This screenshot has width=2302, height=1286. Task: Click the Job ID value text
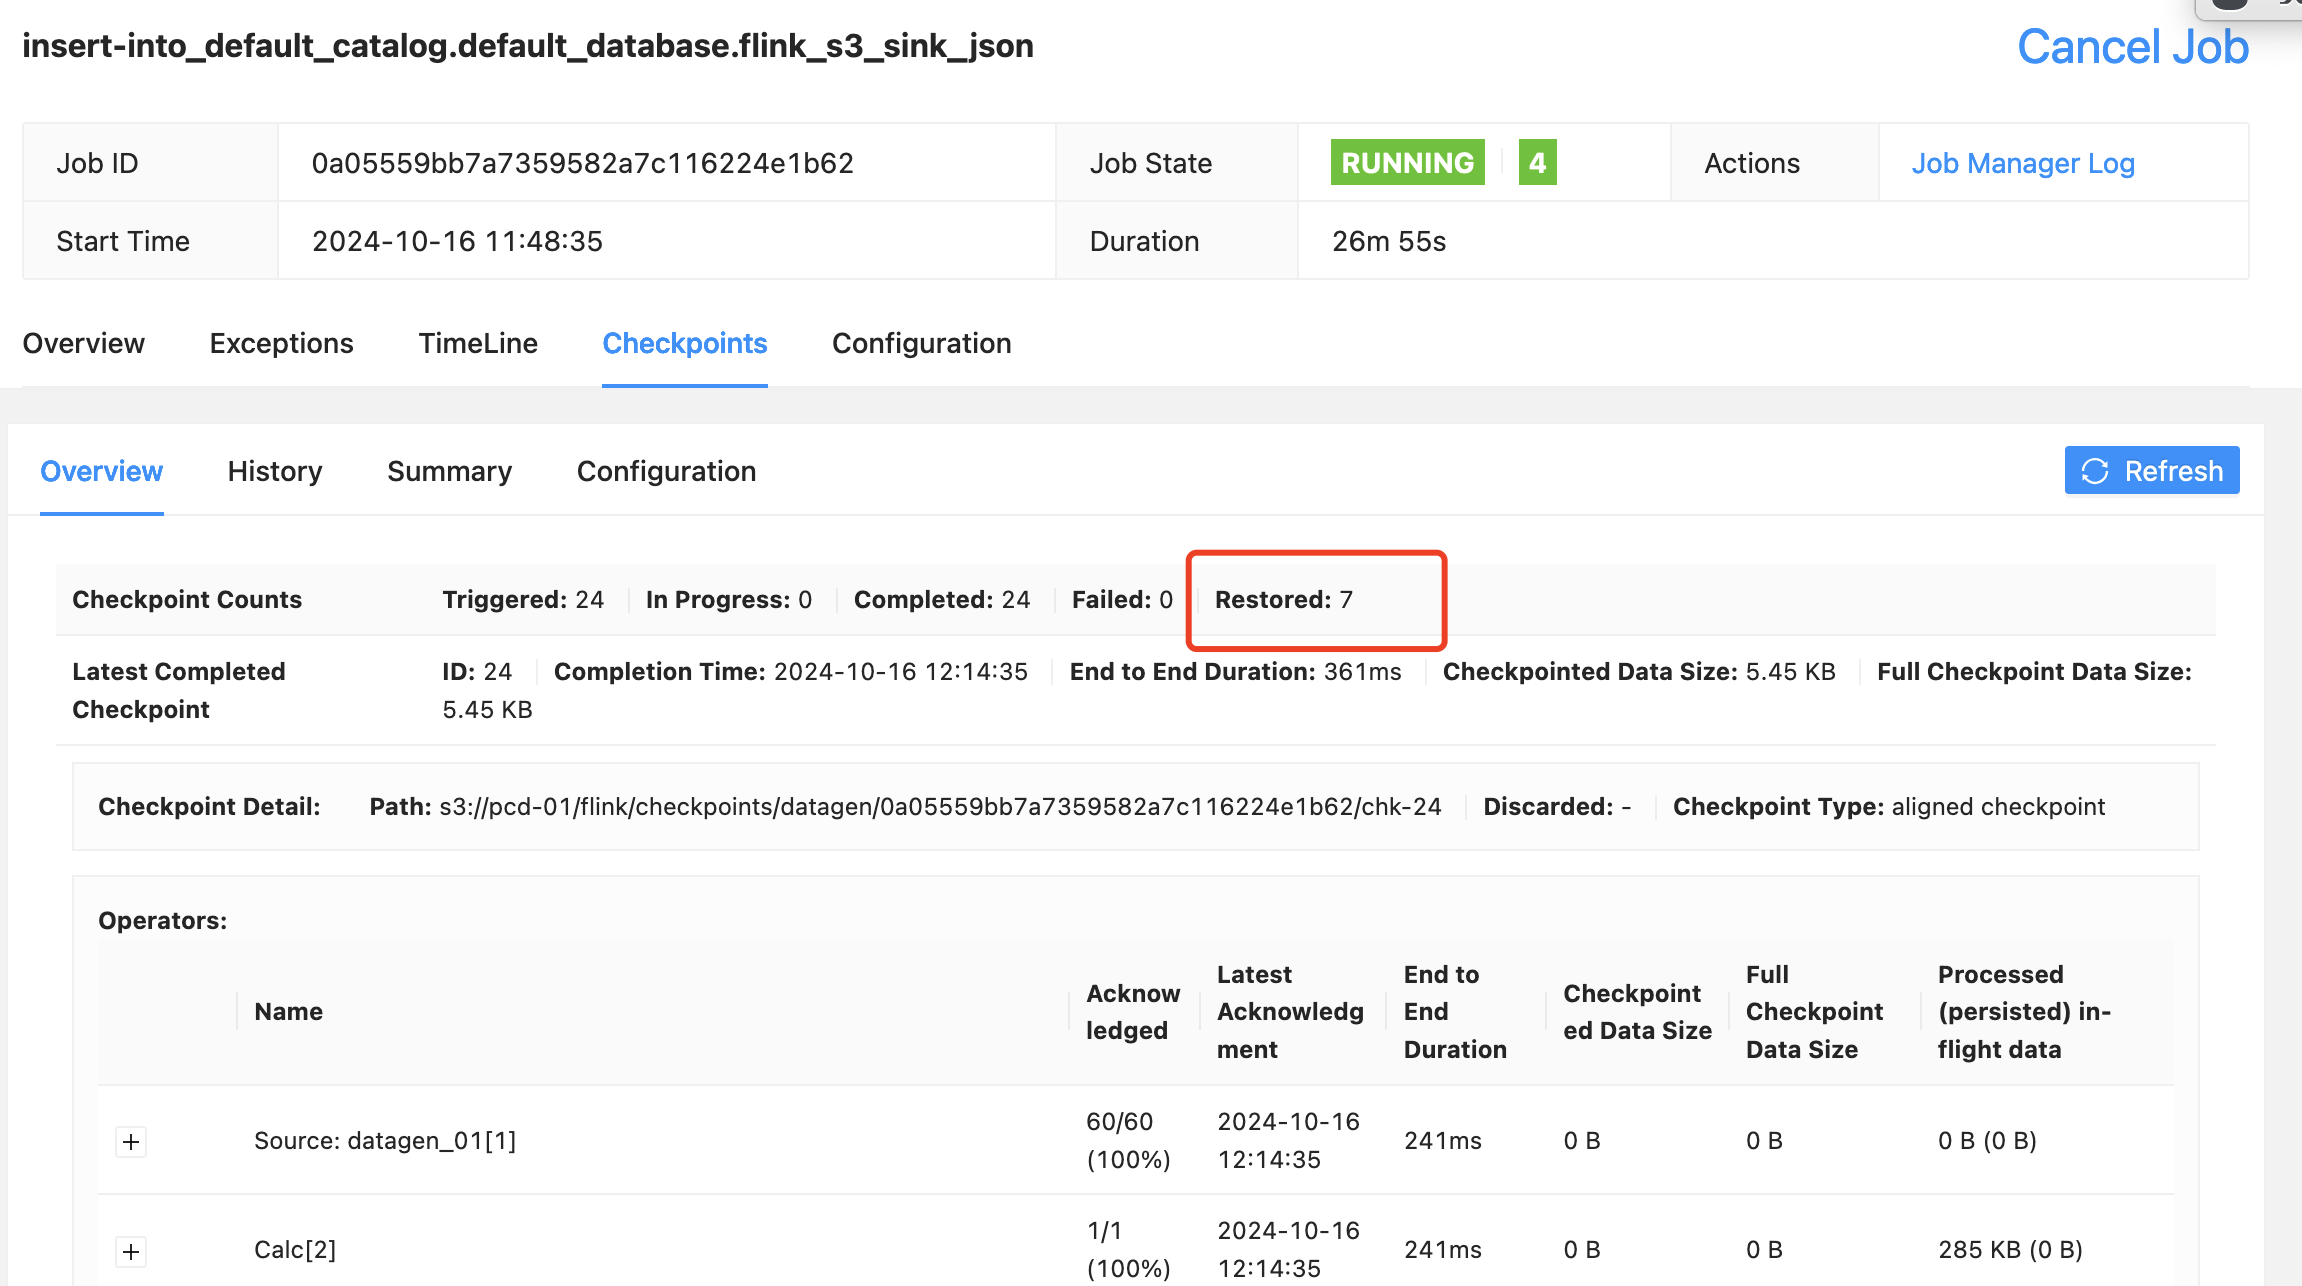point(582,163)
